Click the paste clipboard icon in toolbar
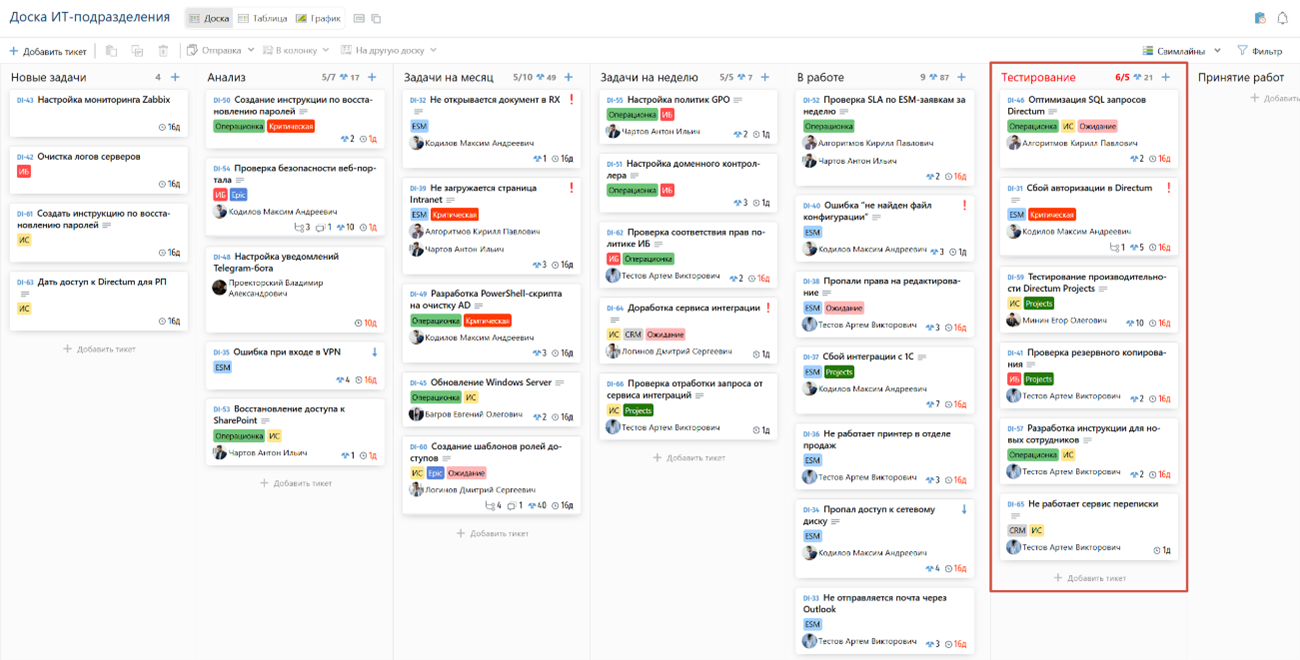This screenshot has width=1300, height=660. point(111,51)
